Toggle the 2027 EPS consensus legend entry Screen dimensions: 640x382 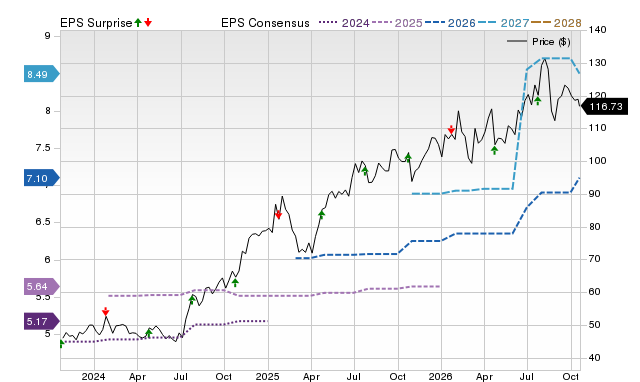(504, 23)
